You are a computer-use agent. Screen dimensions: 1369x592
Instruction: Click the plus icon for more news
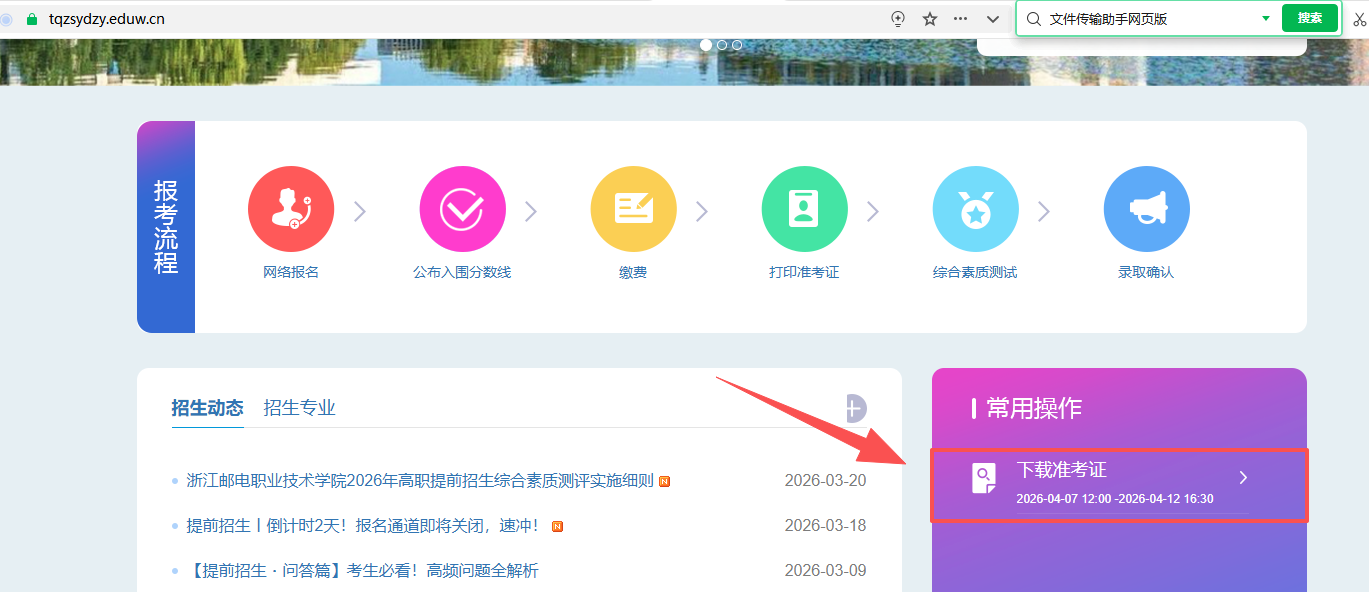pyautogui.click(x=853, y=408)
